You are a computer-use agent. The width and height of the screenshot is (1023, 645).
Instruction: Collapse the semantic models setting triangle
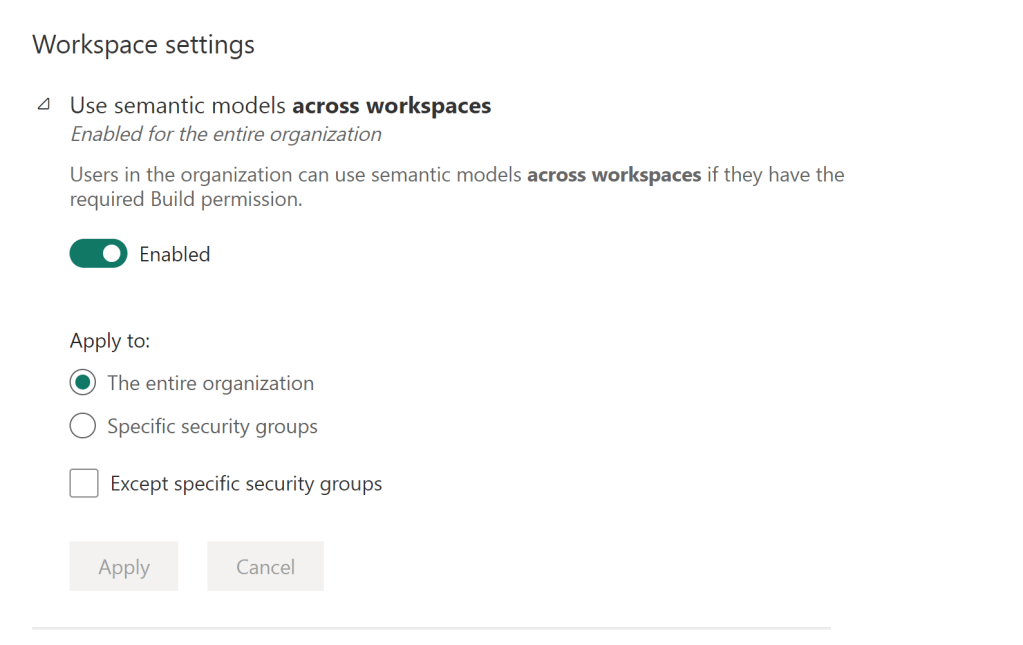coord(43,105)
